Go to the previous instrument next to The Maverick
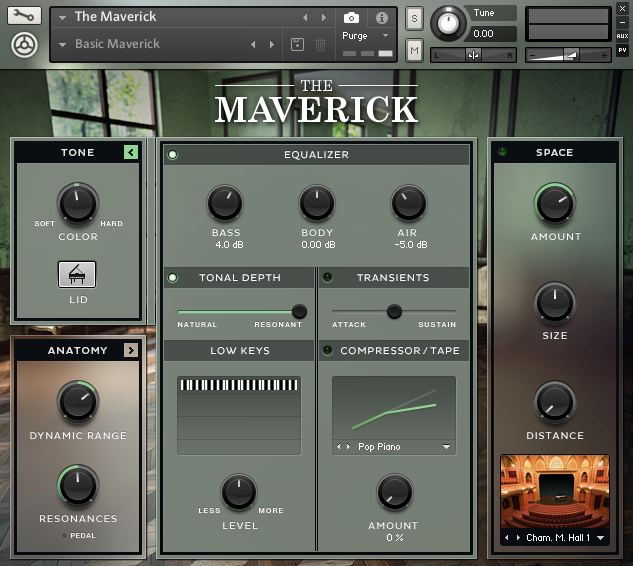Image resolution: width=633 pixels, height=566 pixels. (305, 17)
